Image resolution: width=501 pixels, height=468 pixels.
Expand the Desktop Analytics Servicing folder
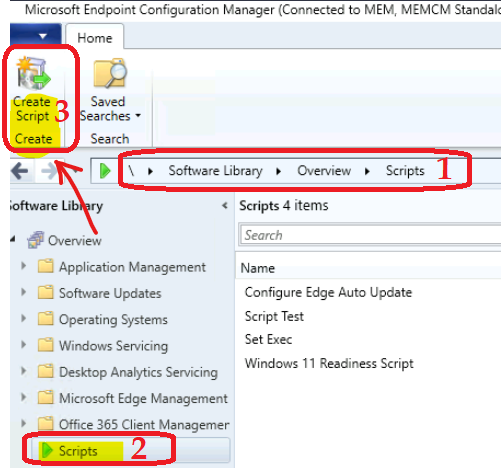(23, 371)
